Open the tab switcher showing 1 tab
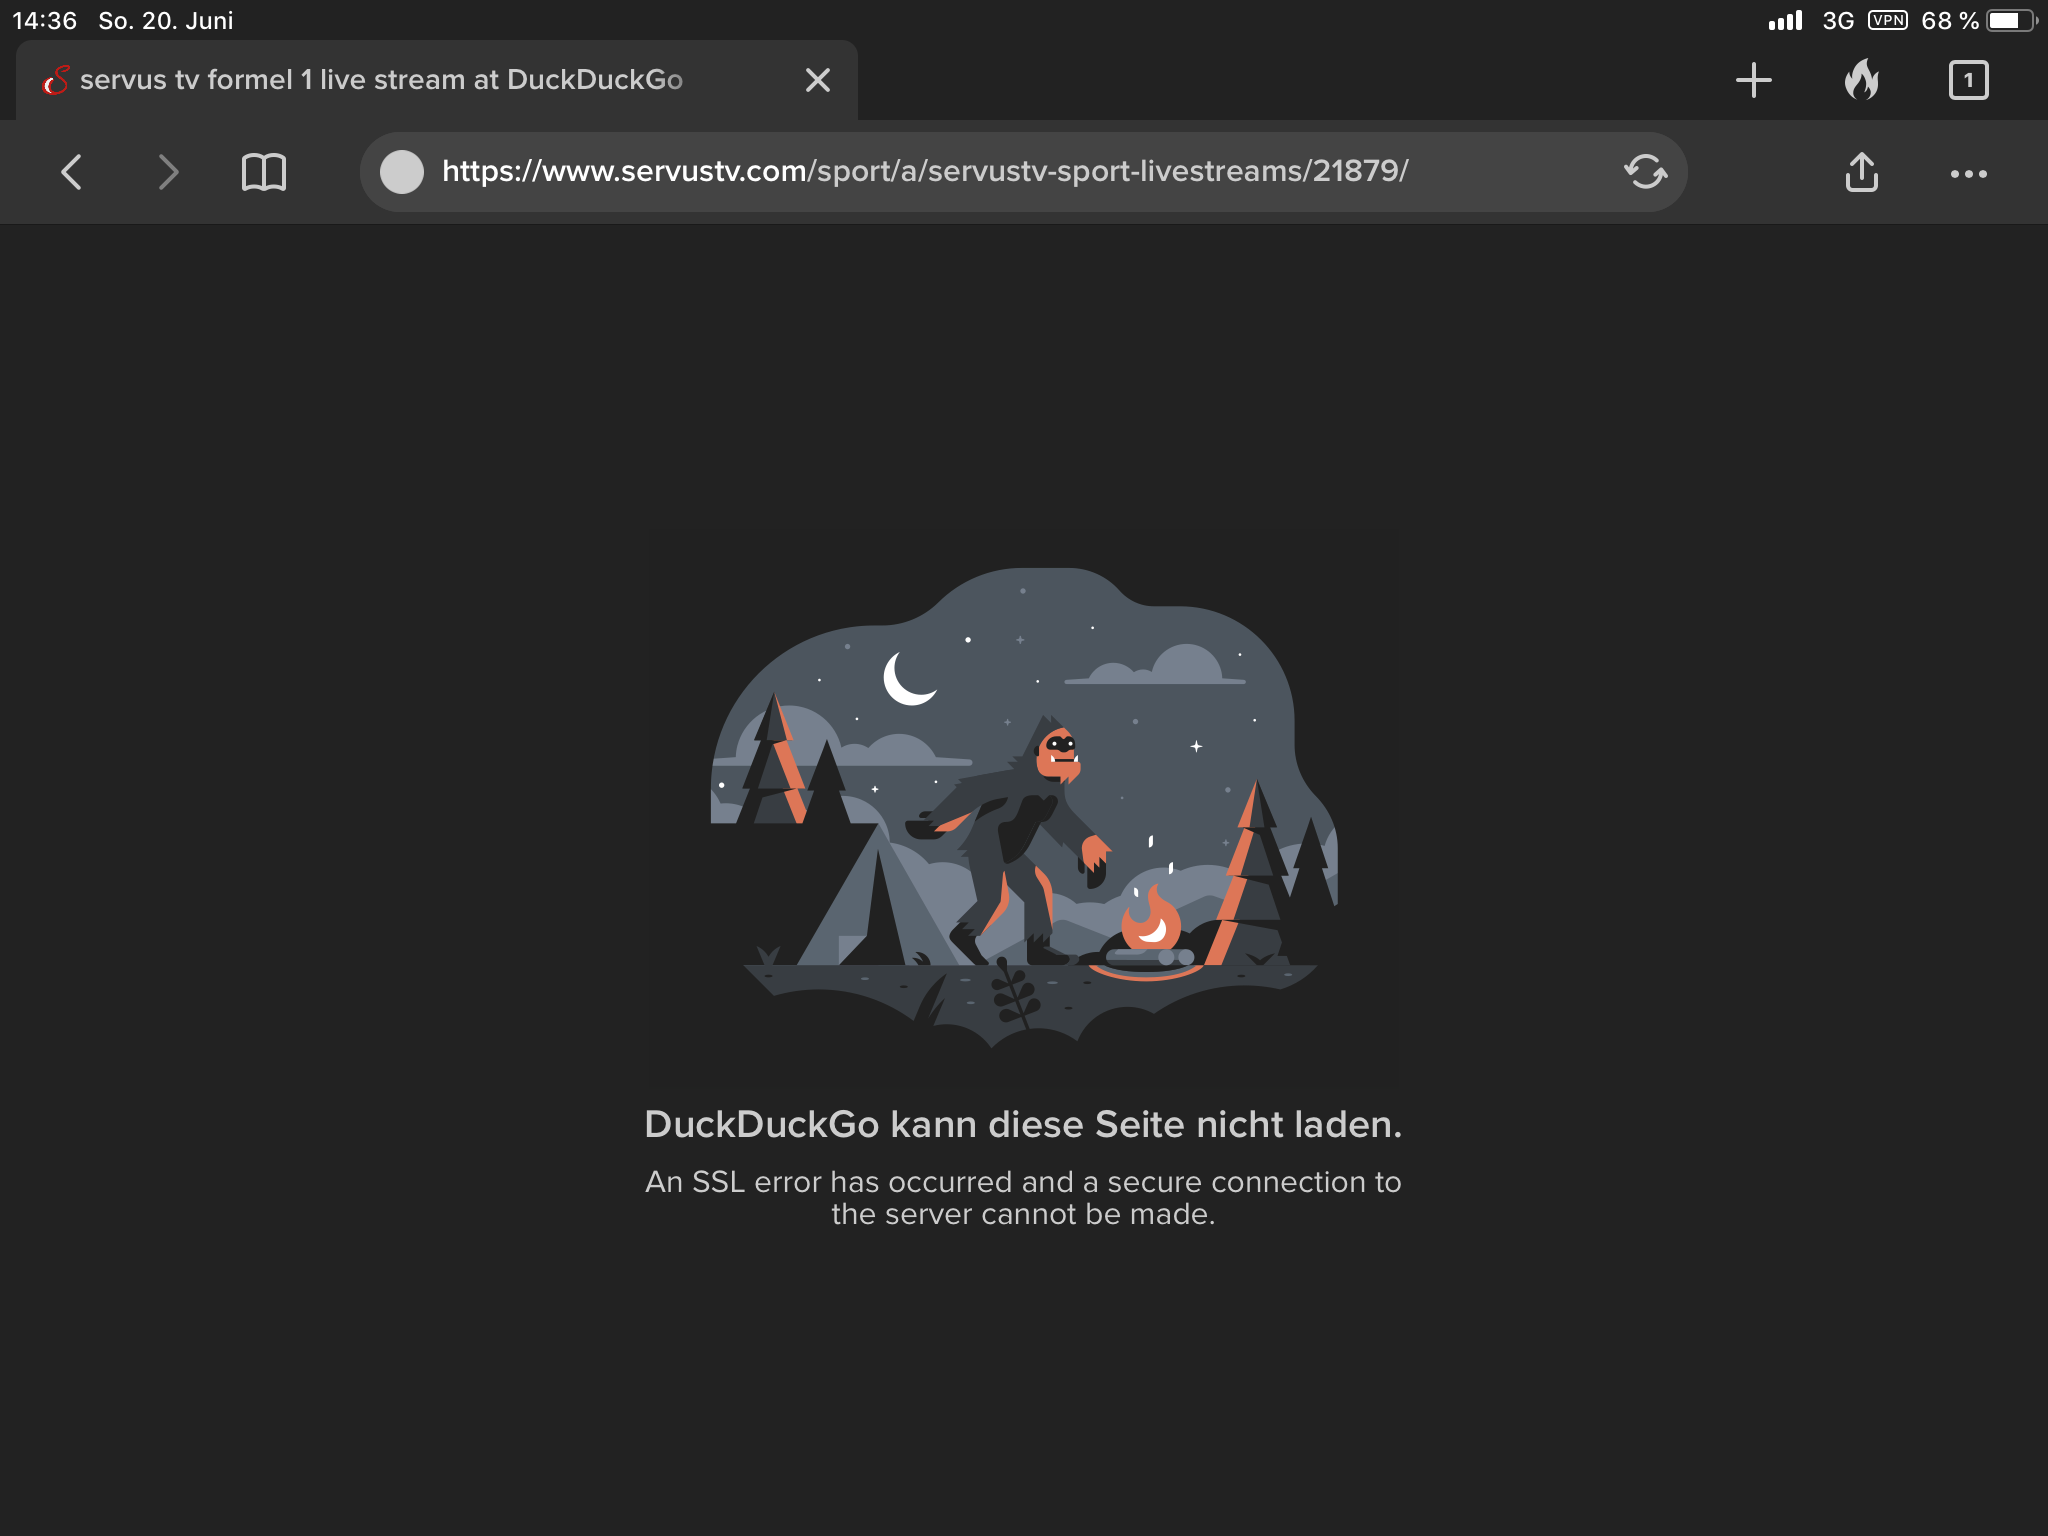Image resolution: width=2048 pixels, height=1536 pixels. (x=1968, y=80)
